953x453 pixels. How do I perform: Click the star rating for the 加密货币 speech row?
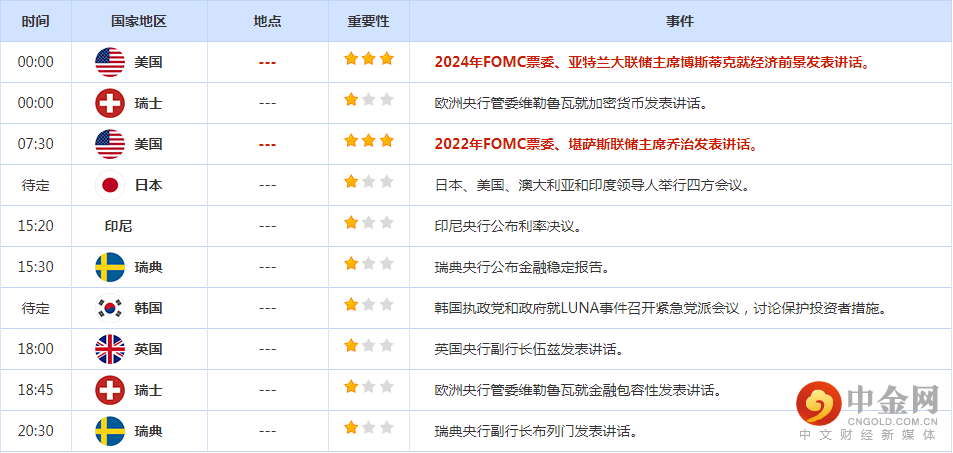(369, 100)
